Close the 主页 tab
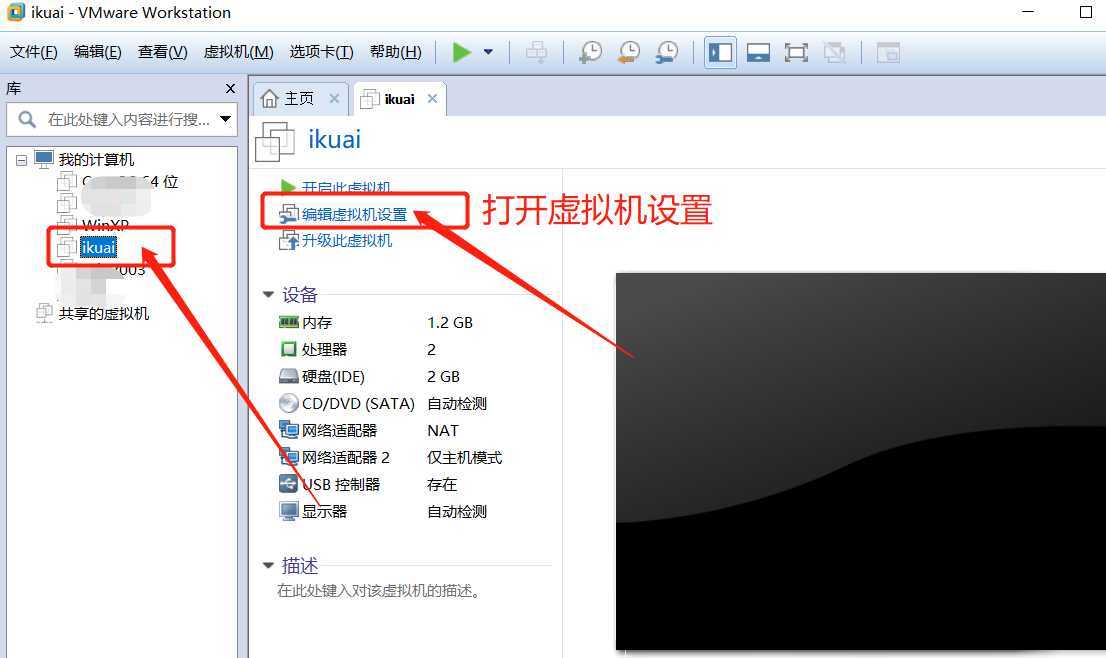1106x658 pixels. (x=334, y=99)
